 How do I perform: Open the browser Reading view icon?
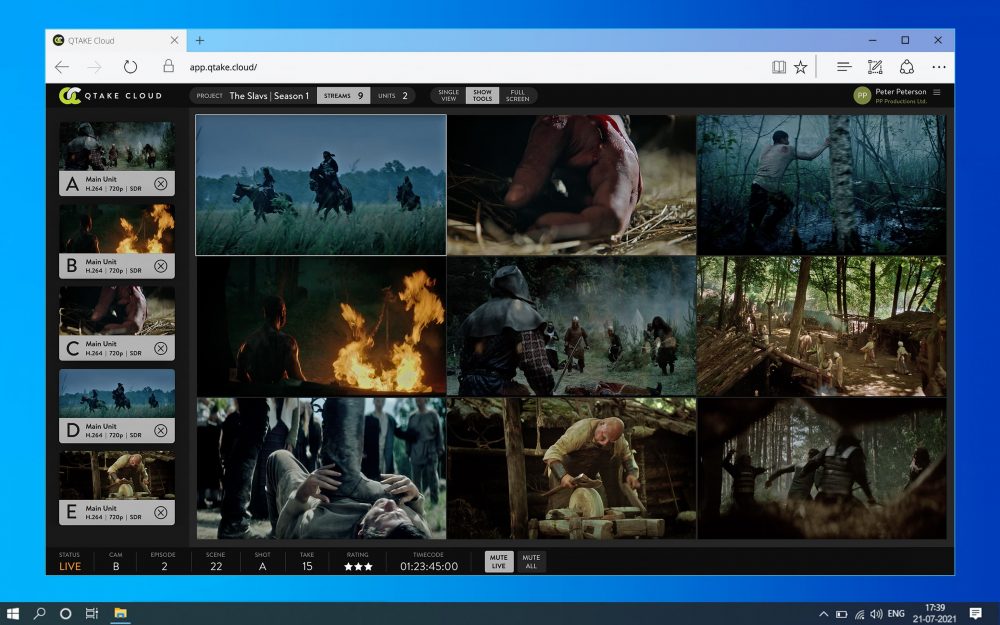click(x=779, y=67)
